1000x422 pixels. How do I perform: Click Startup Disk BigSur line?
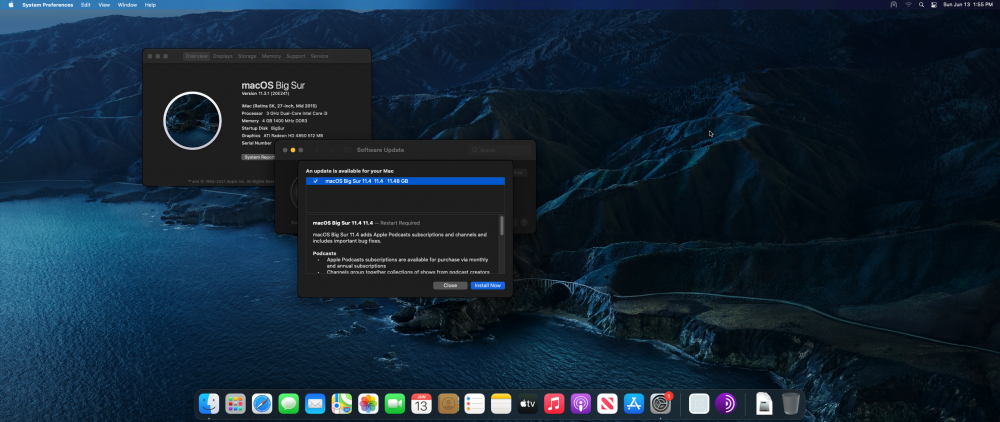tap(263, 128)
